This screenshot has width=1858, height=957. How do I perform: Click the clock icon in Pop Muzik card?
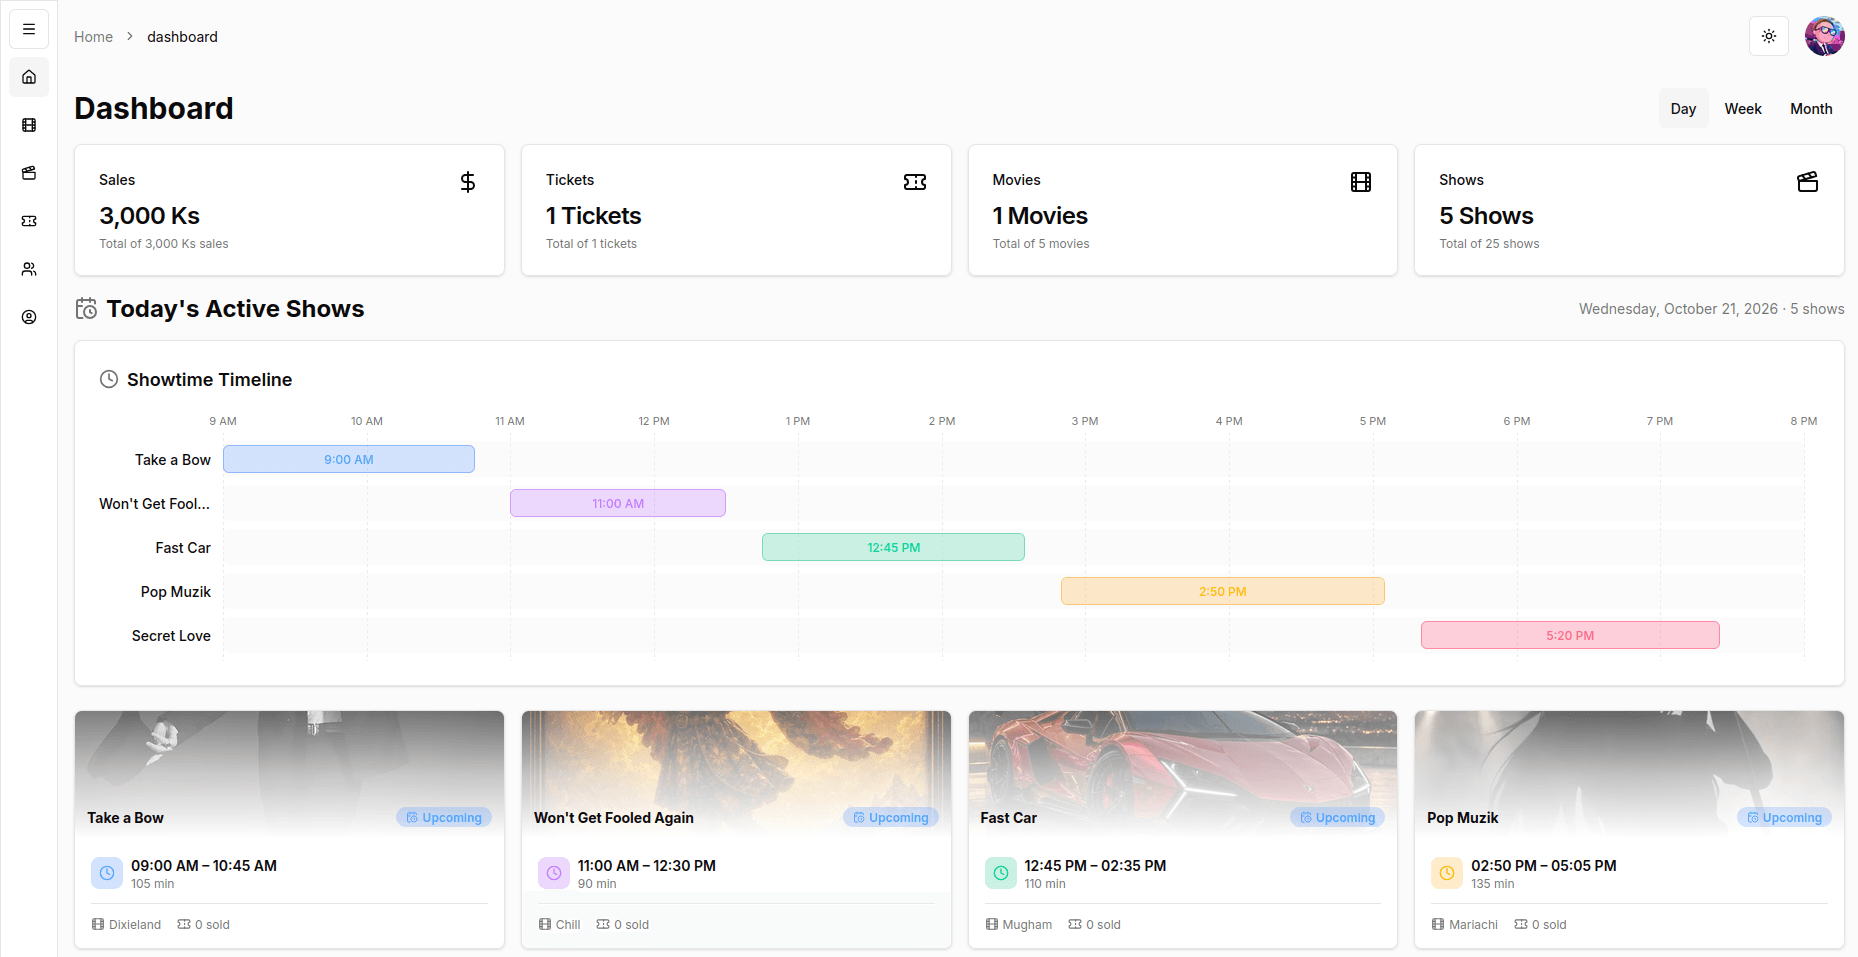(1447, 873)
